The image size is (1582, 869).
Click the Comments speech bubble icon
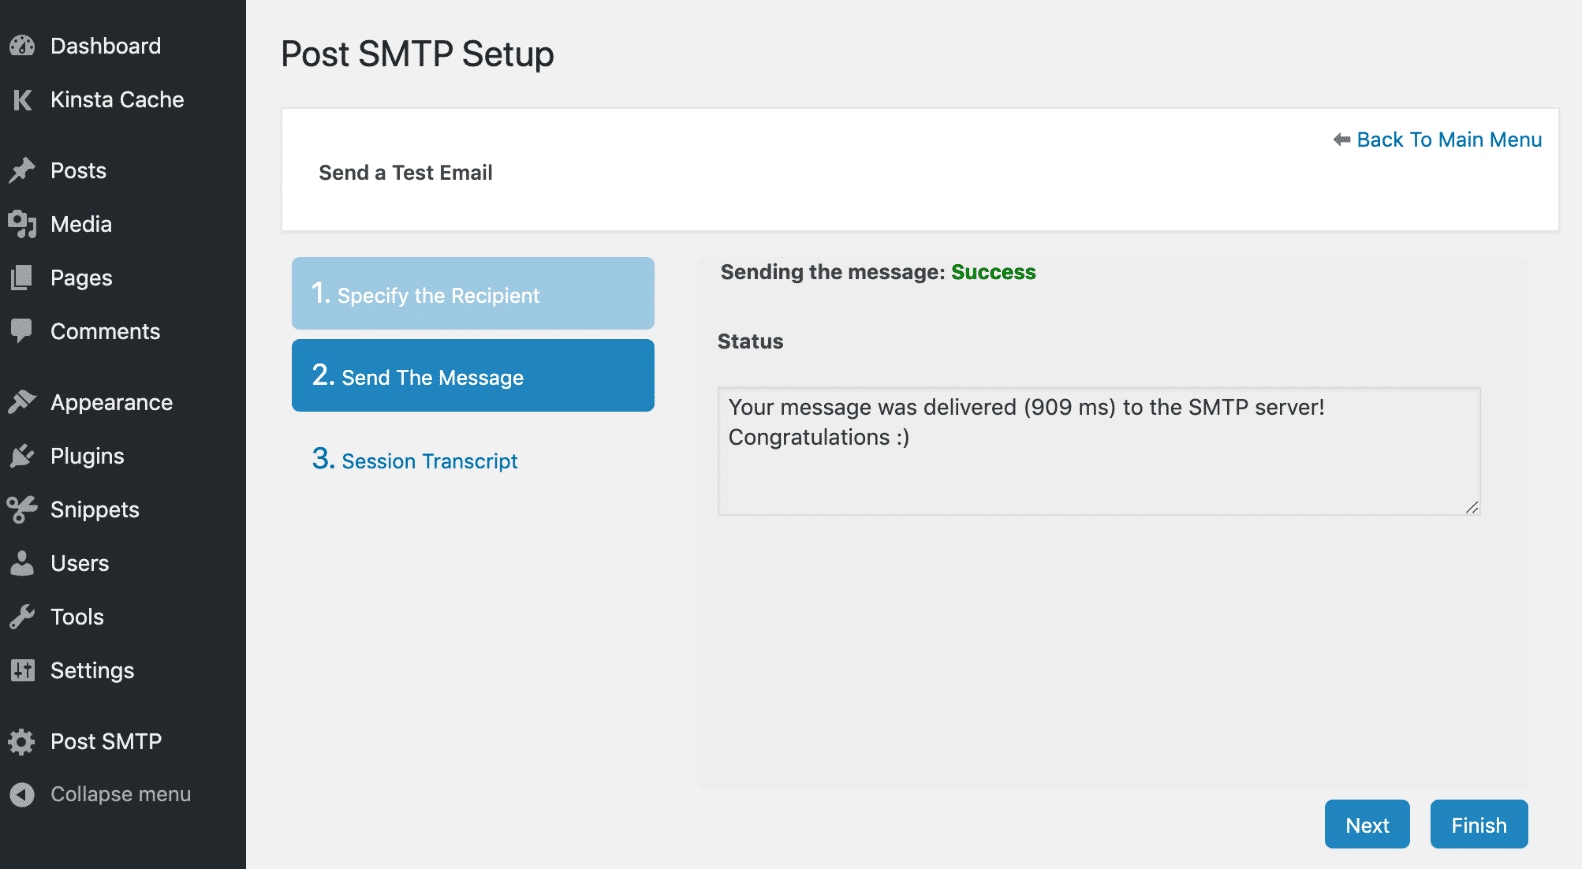tap(22, 331)
